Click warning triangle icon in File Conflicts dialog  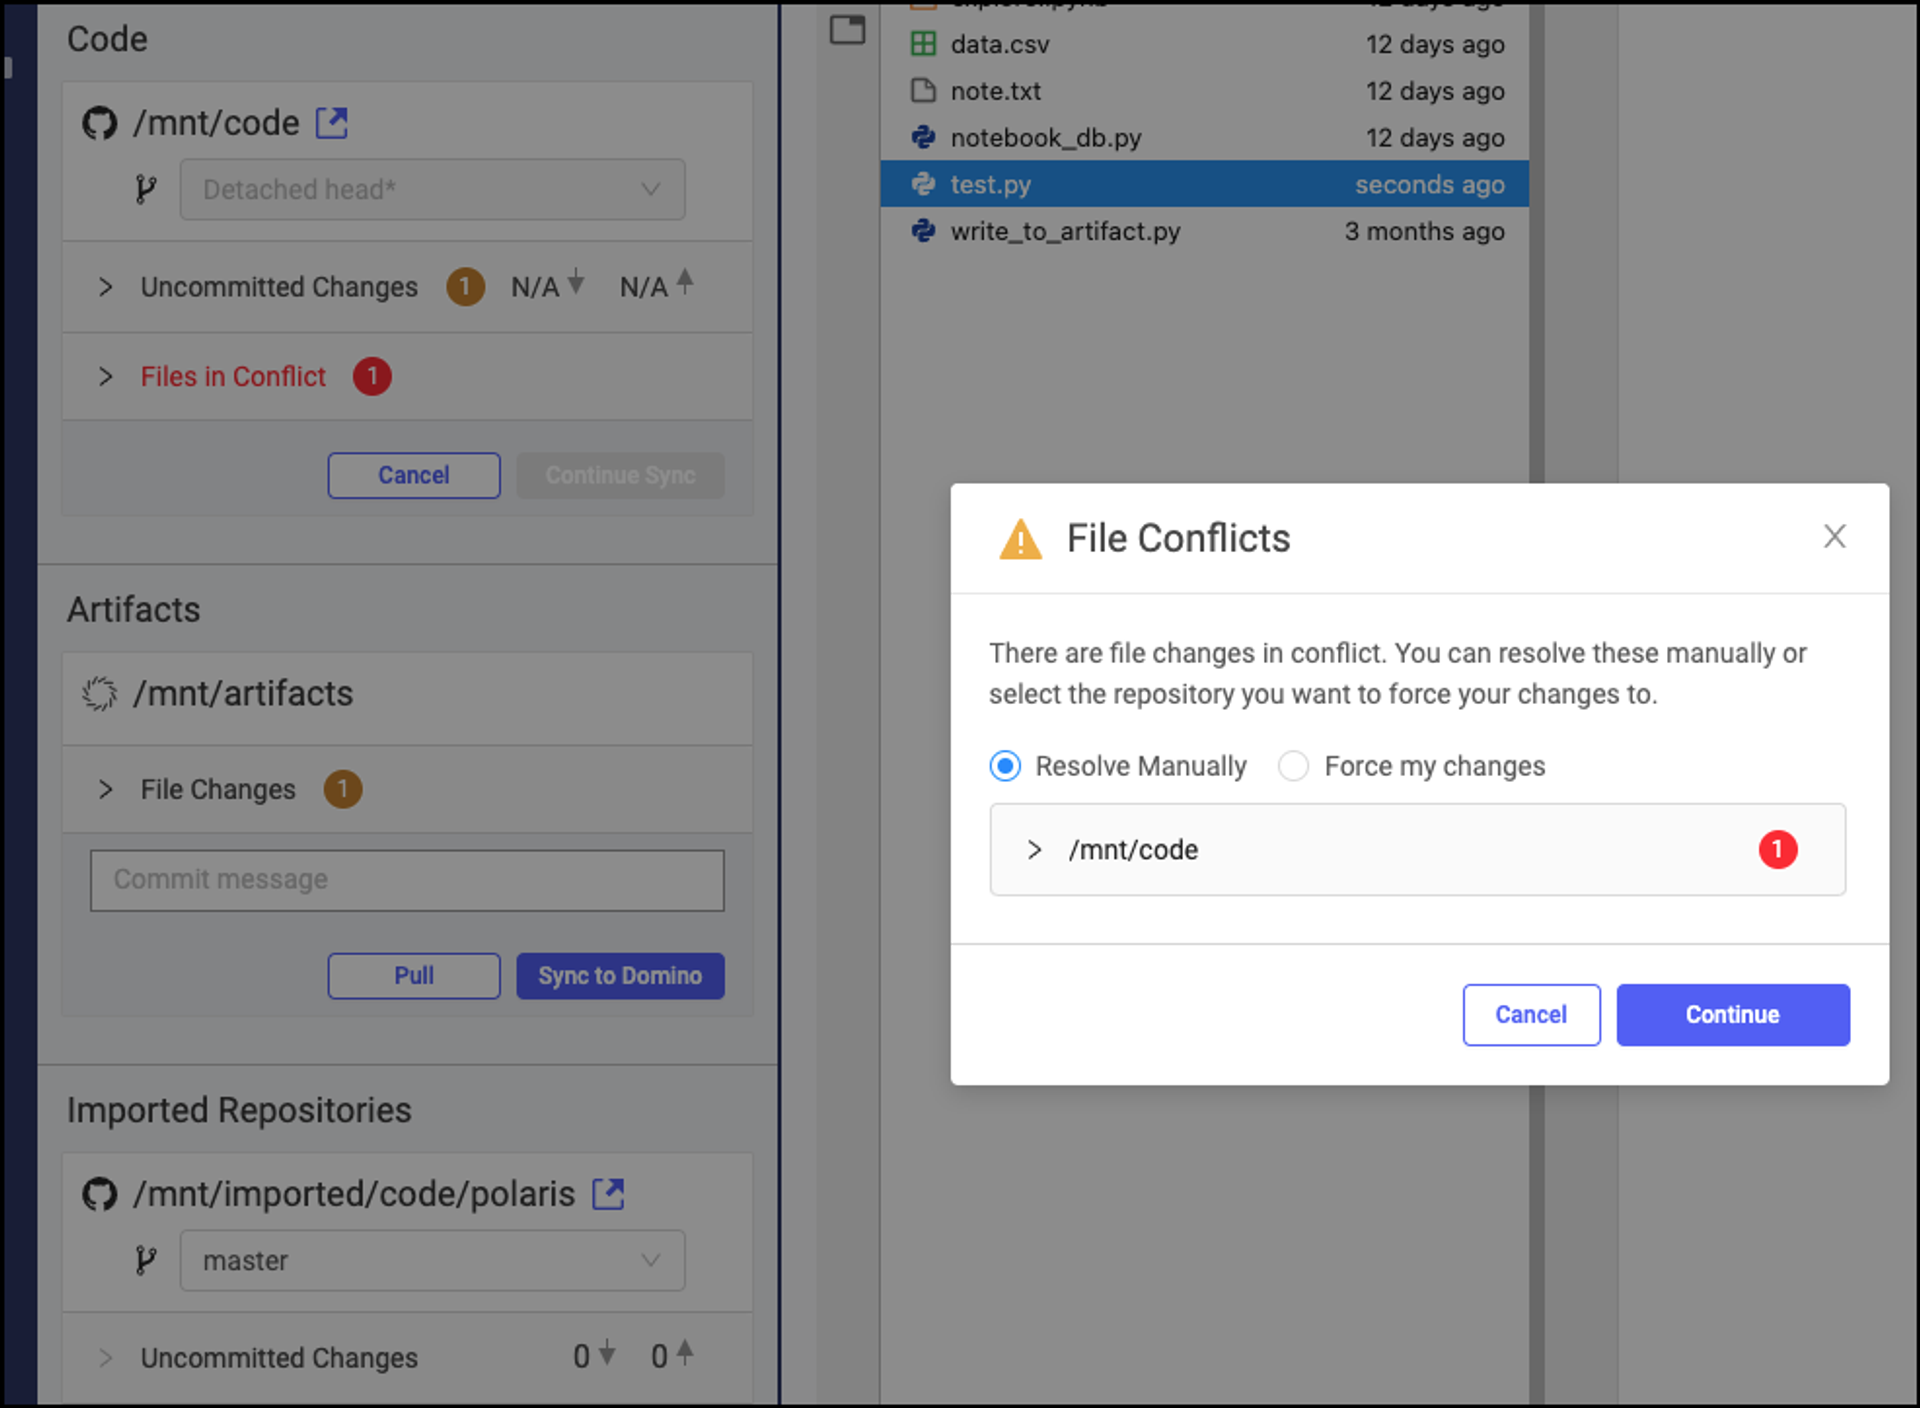pos(1020,540)
